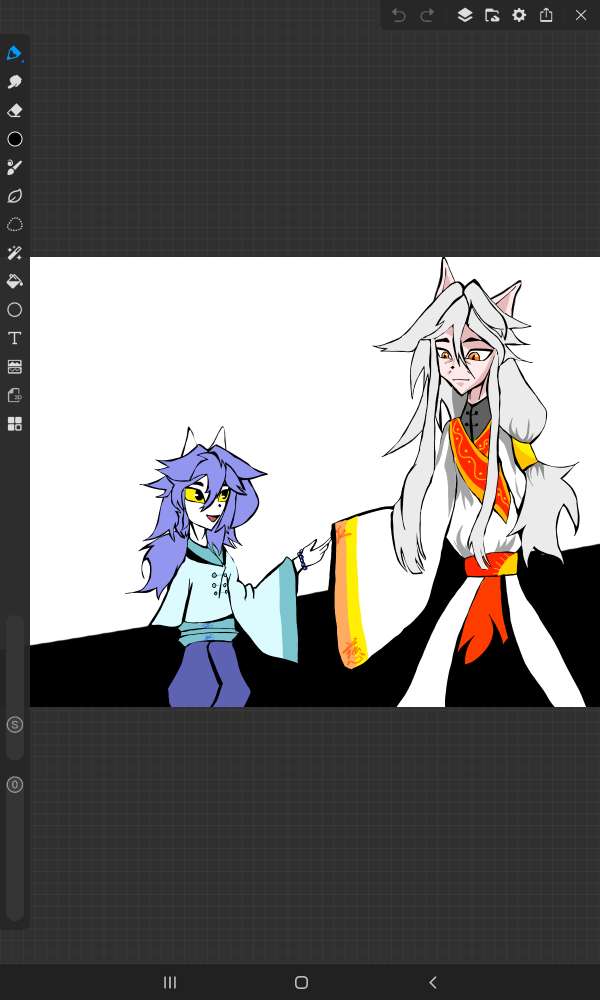Open the brush mixer tool
The height and width of the screenshot is (1000, 600).
coord(14,167)
